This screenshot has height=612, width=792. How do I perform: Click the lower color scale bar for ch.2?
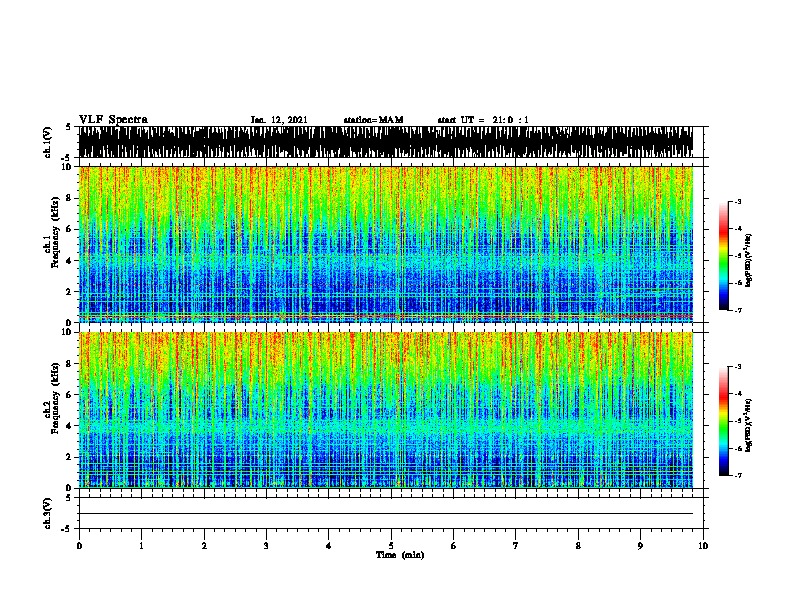click(x=724, y=421)
